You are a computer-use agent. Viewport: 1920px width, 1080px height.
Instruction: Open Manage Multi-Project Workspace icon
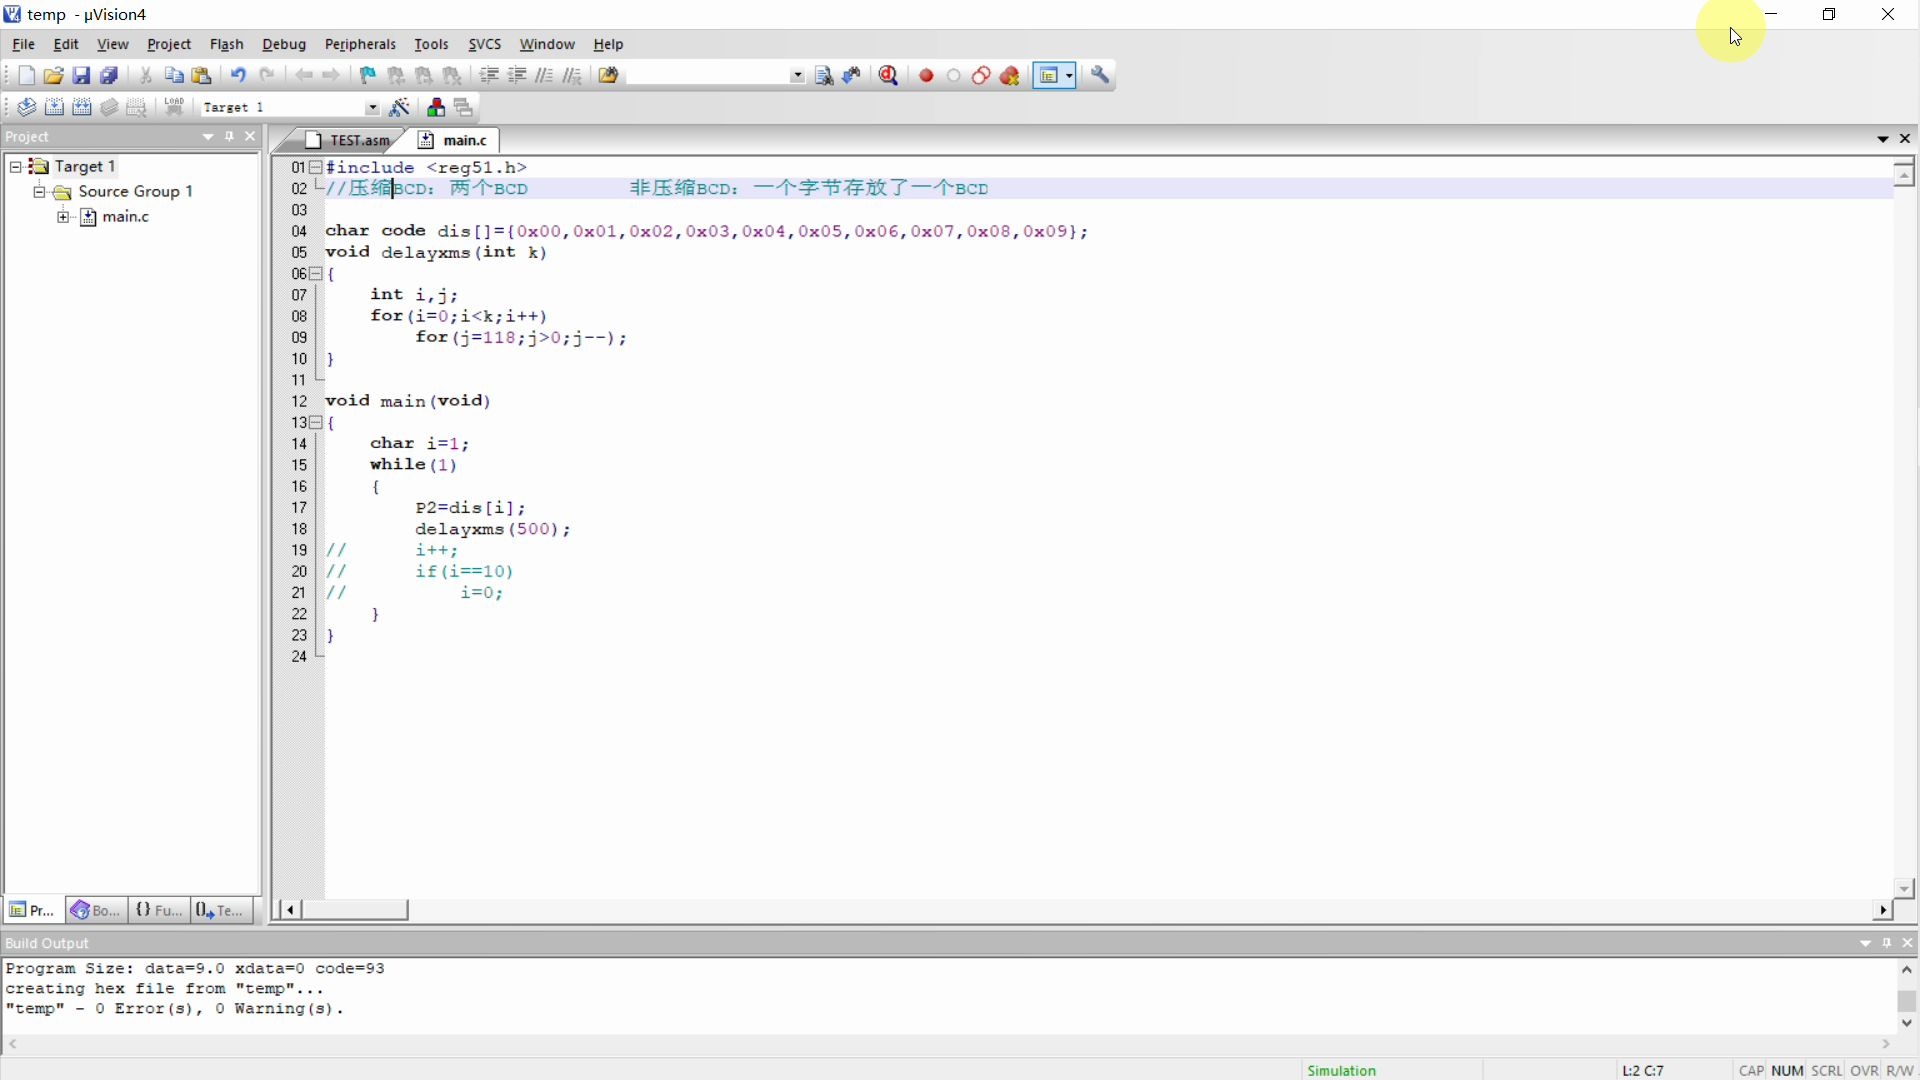463,108
